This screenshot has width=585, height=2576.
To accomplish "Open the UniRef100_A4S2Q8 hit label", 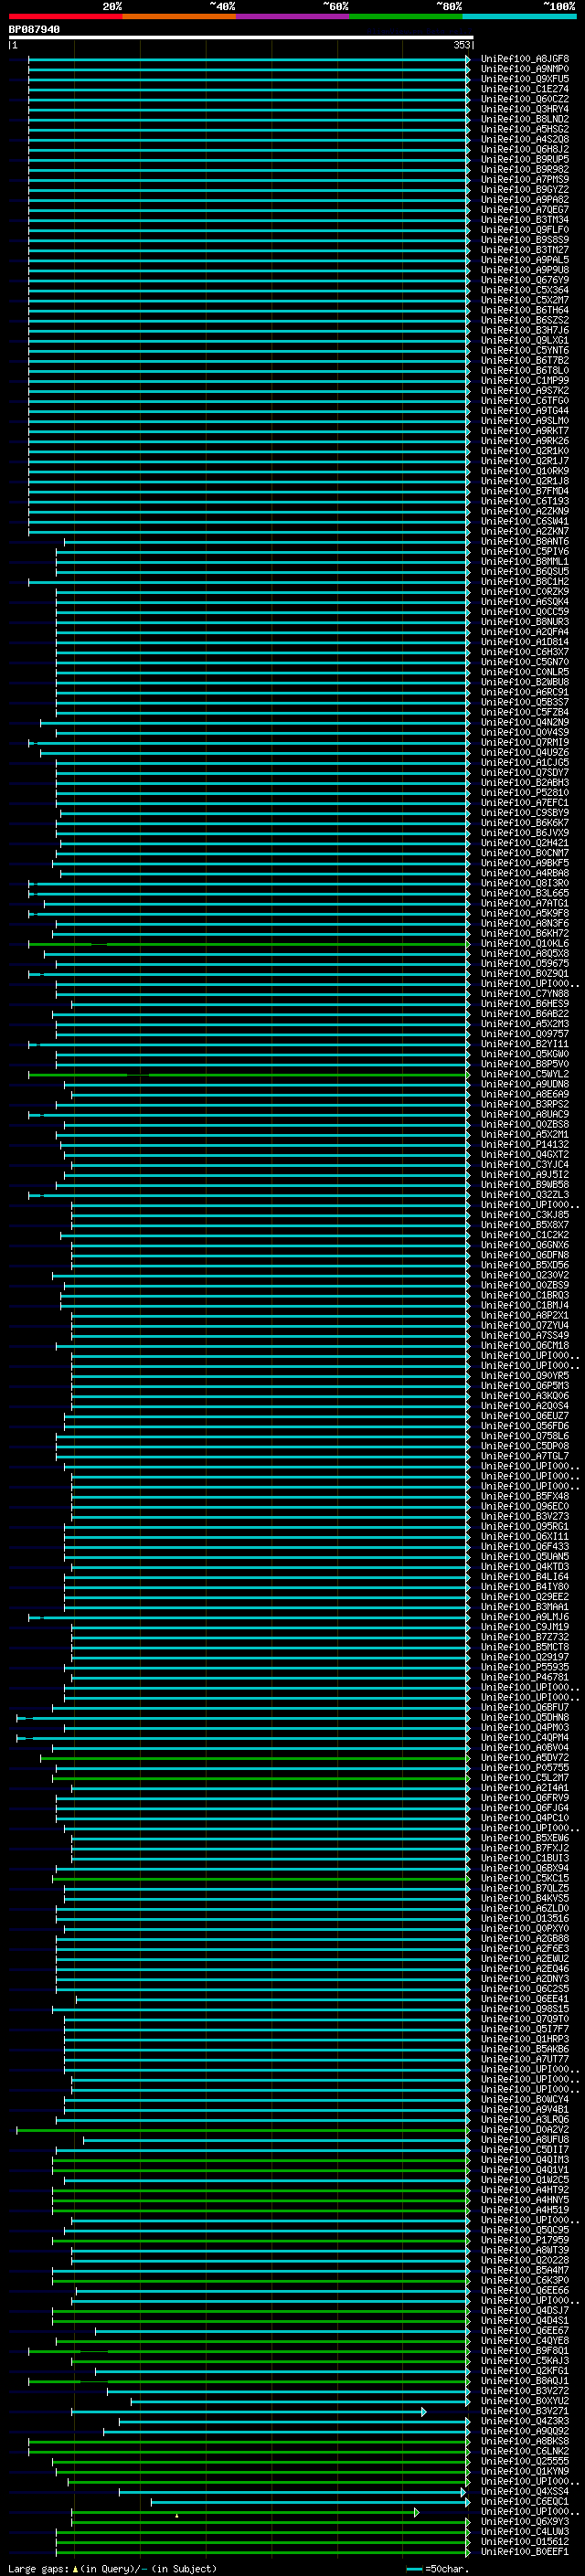I will [525, 139].
